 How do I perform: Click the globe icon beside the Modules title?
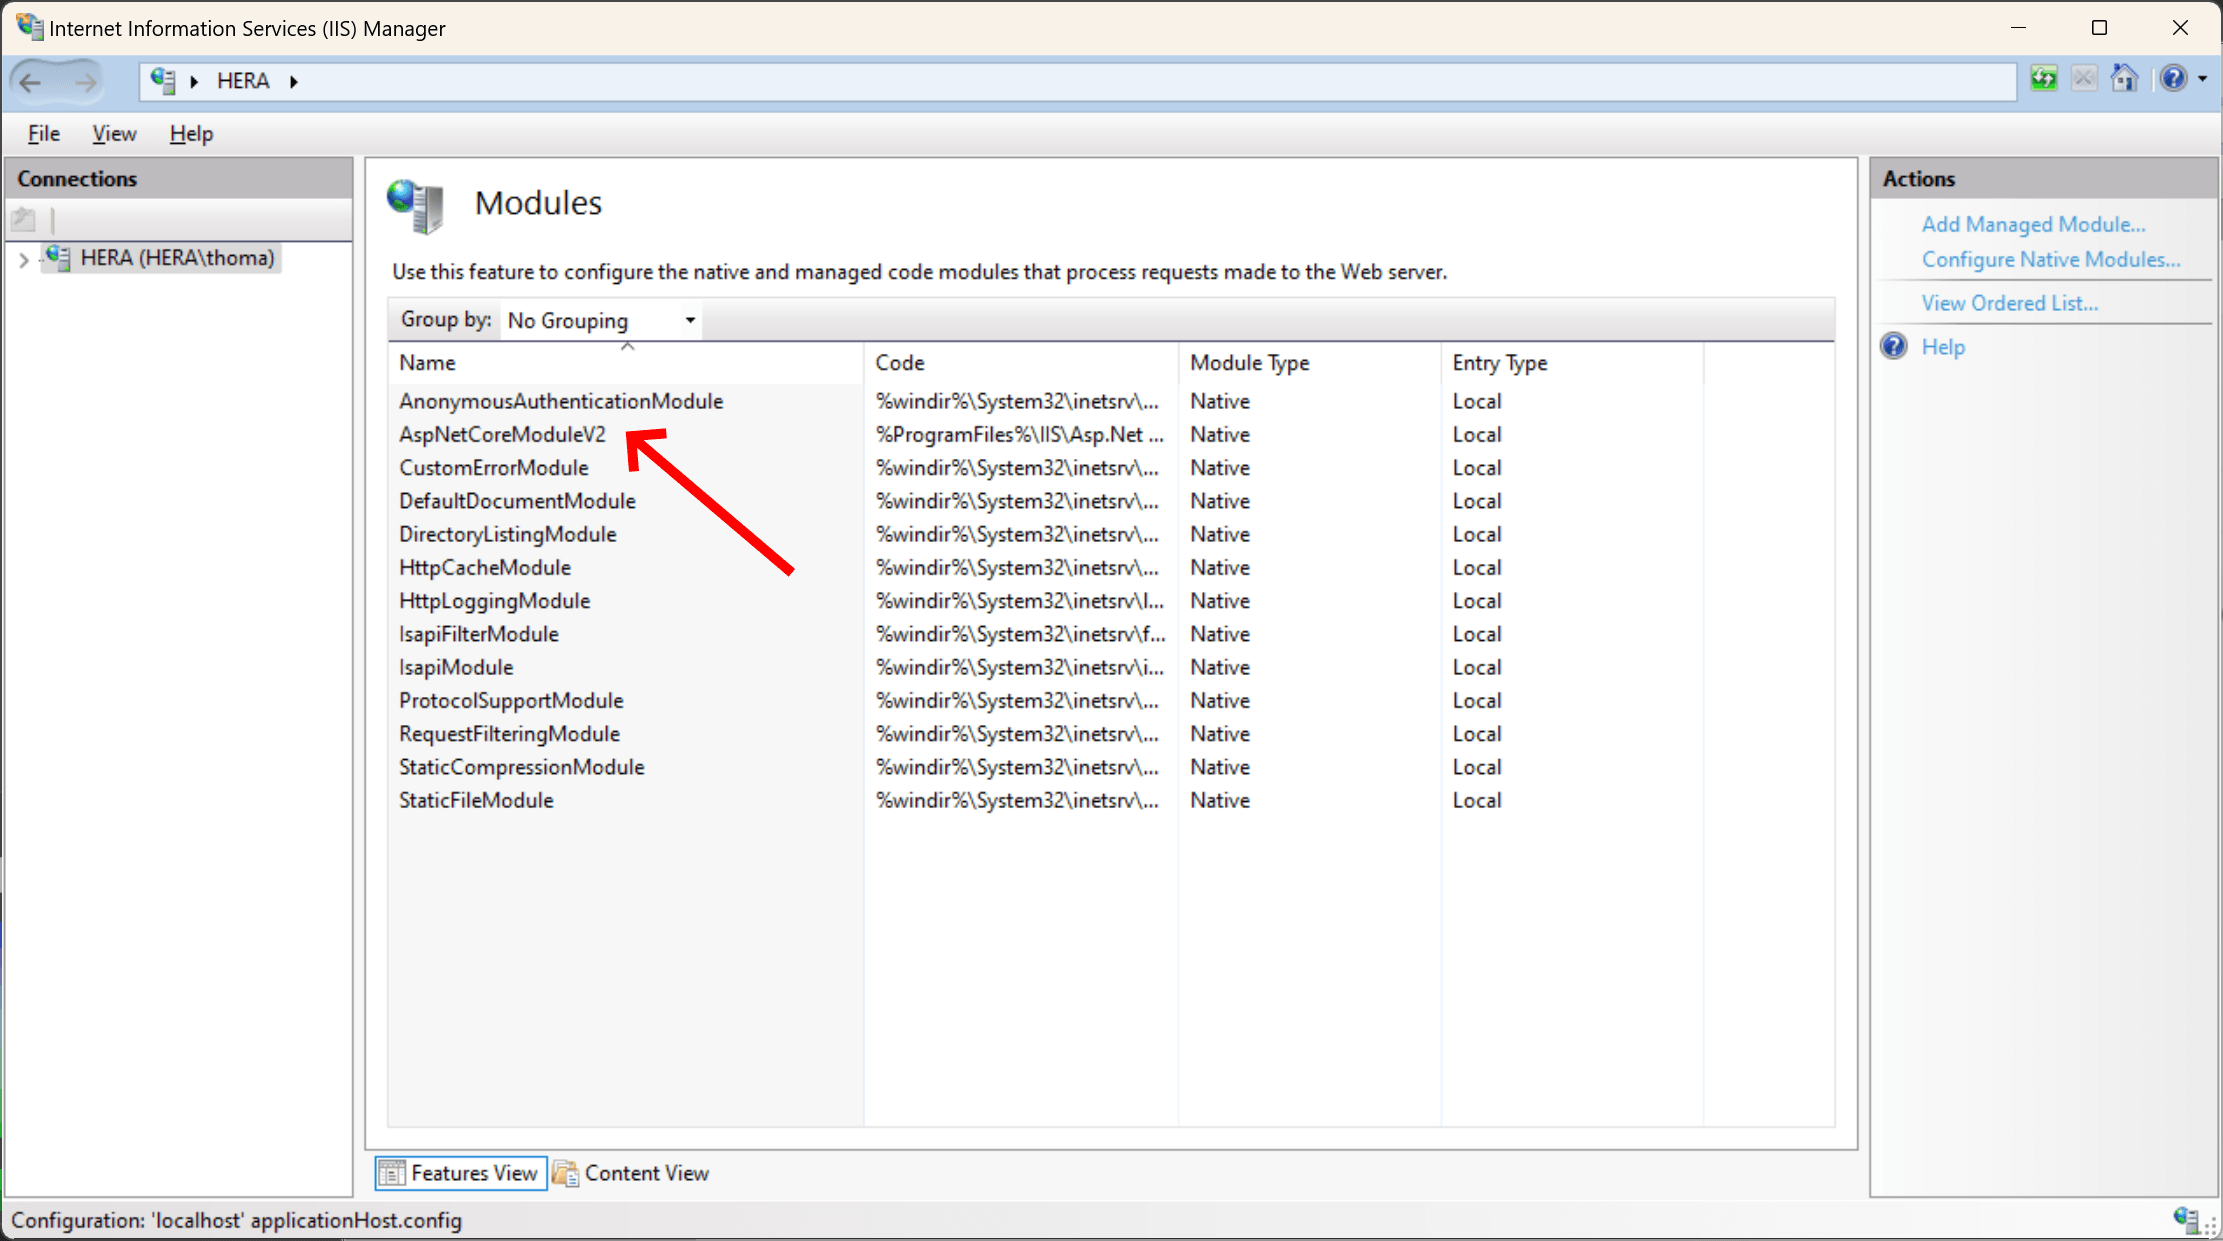(414, 206)
